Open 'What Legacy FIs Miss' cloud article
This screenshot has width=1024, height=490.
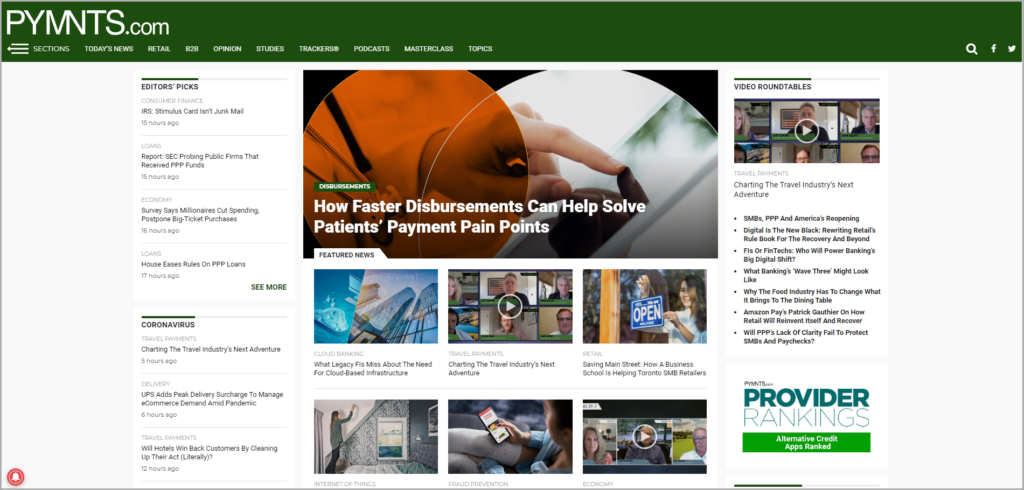(x=373, y=368)
